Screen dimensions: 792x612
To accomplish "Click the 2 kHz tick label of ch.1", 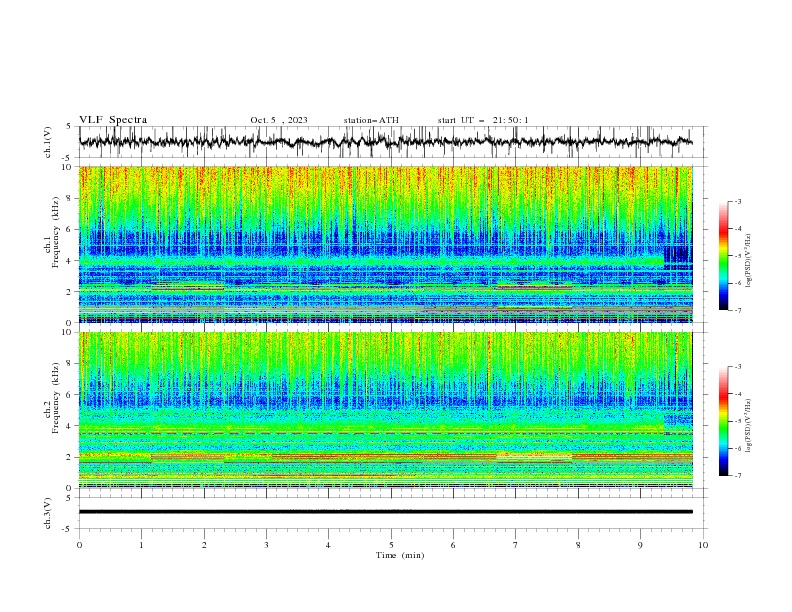I will (x=71, y=291).
